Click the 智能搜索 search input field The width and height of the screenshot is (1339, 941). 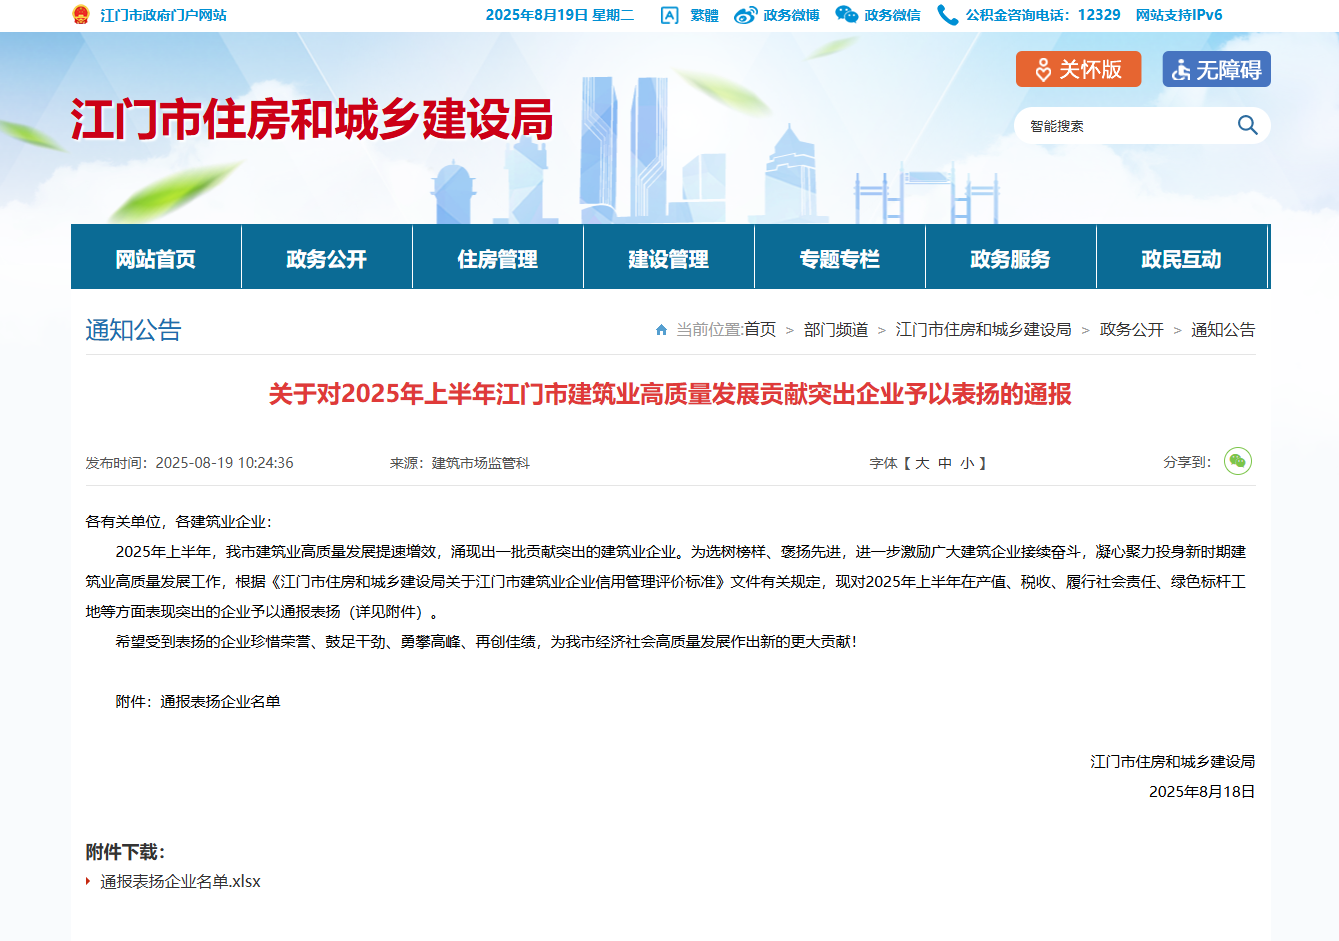1125,126
